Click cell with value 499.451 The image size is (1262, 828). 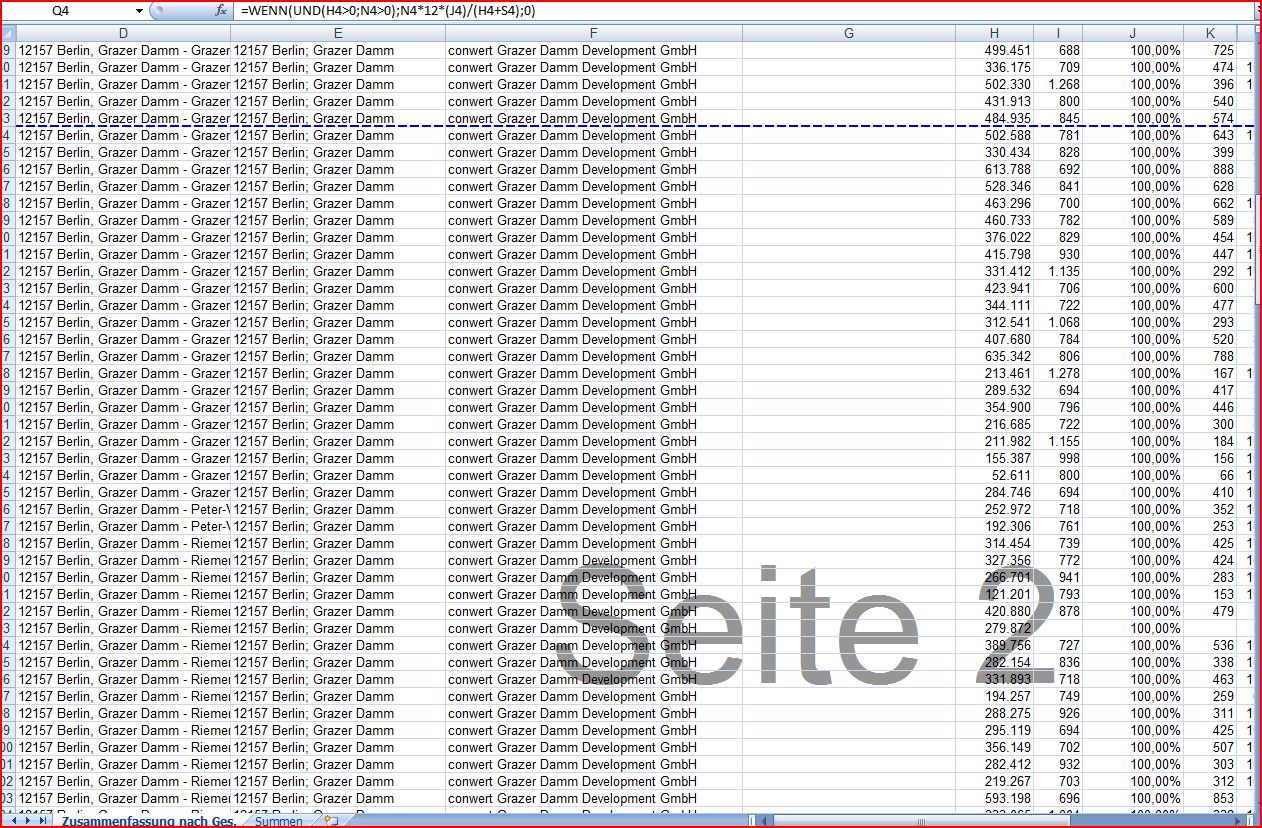pos(994,50)
